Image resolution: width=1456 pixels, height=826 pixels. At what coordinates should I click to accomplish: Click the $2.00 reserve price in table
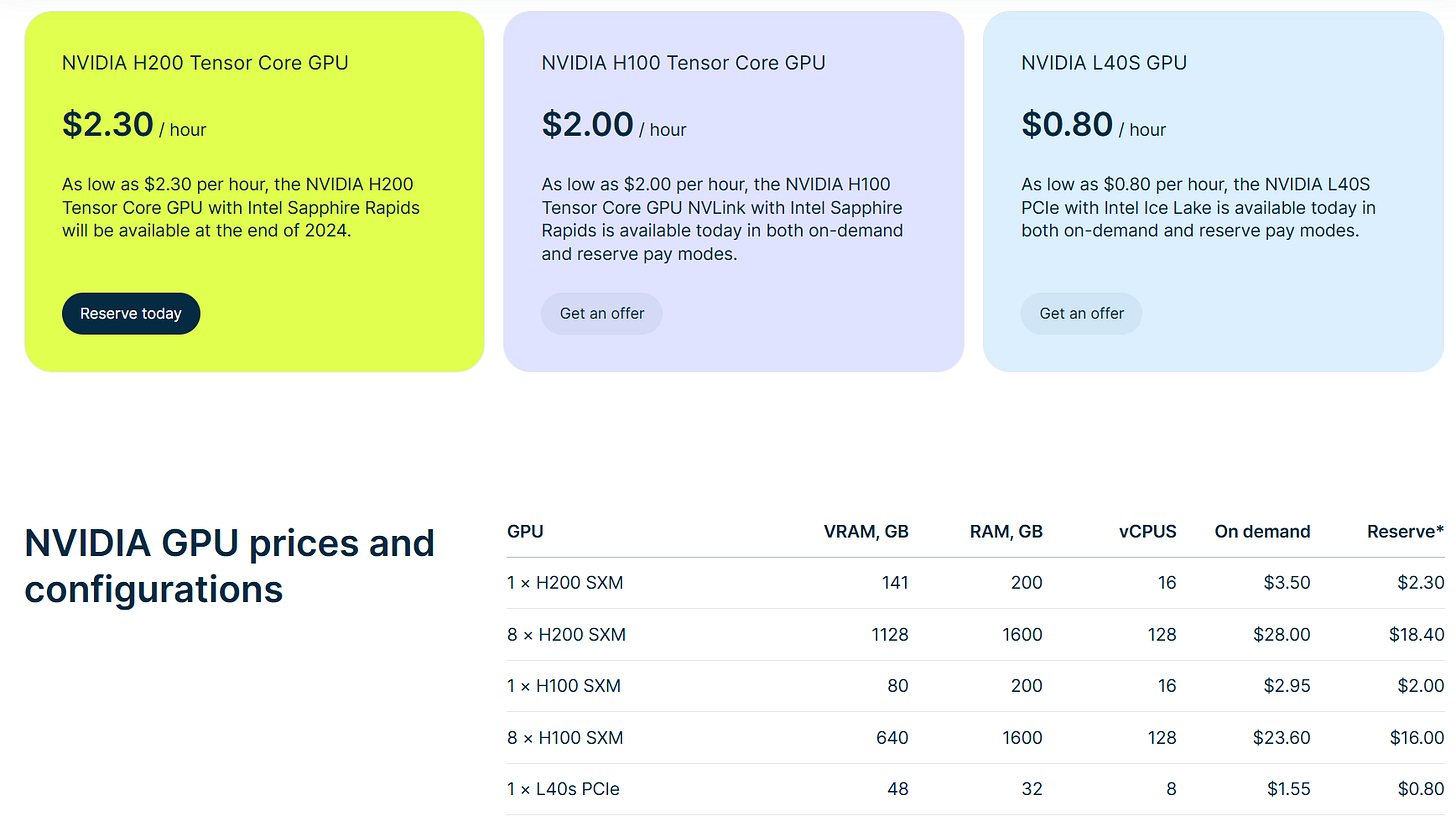click(1421, 686)
